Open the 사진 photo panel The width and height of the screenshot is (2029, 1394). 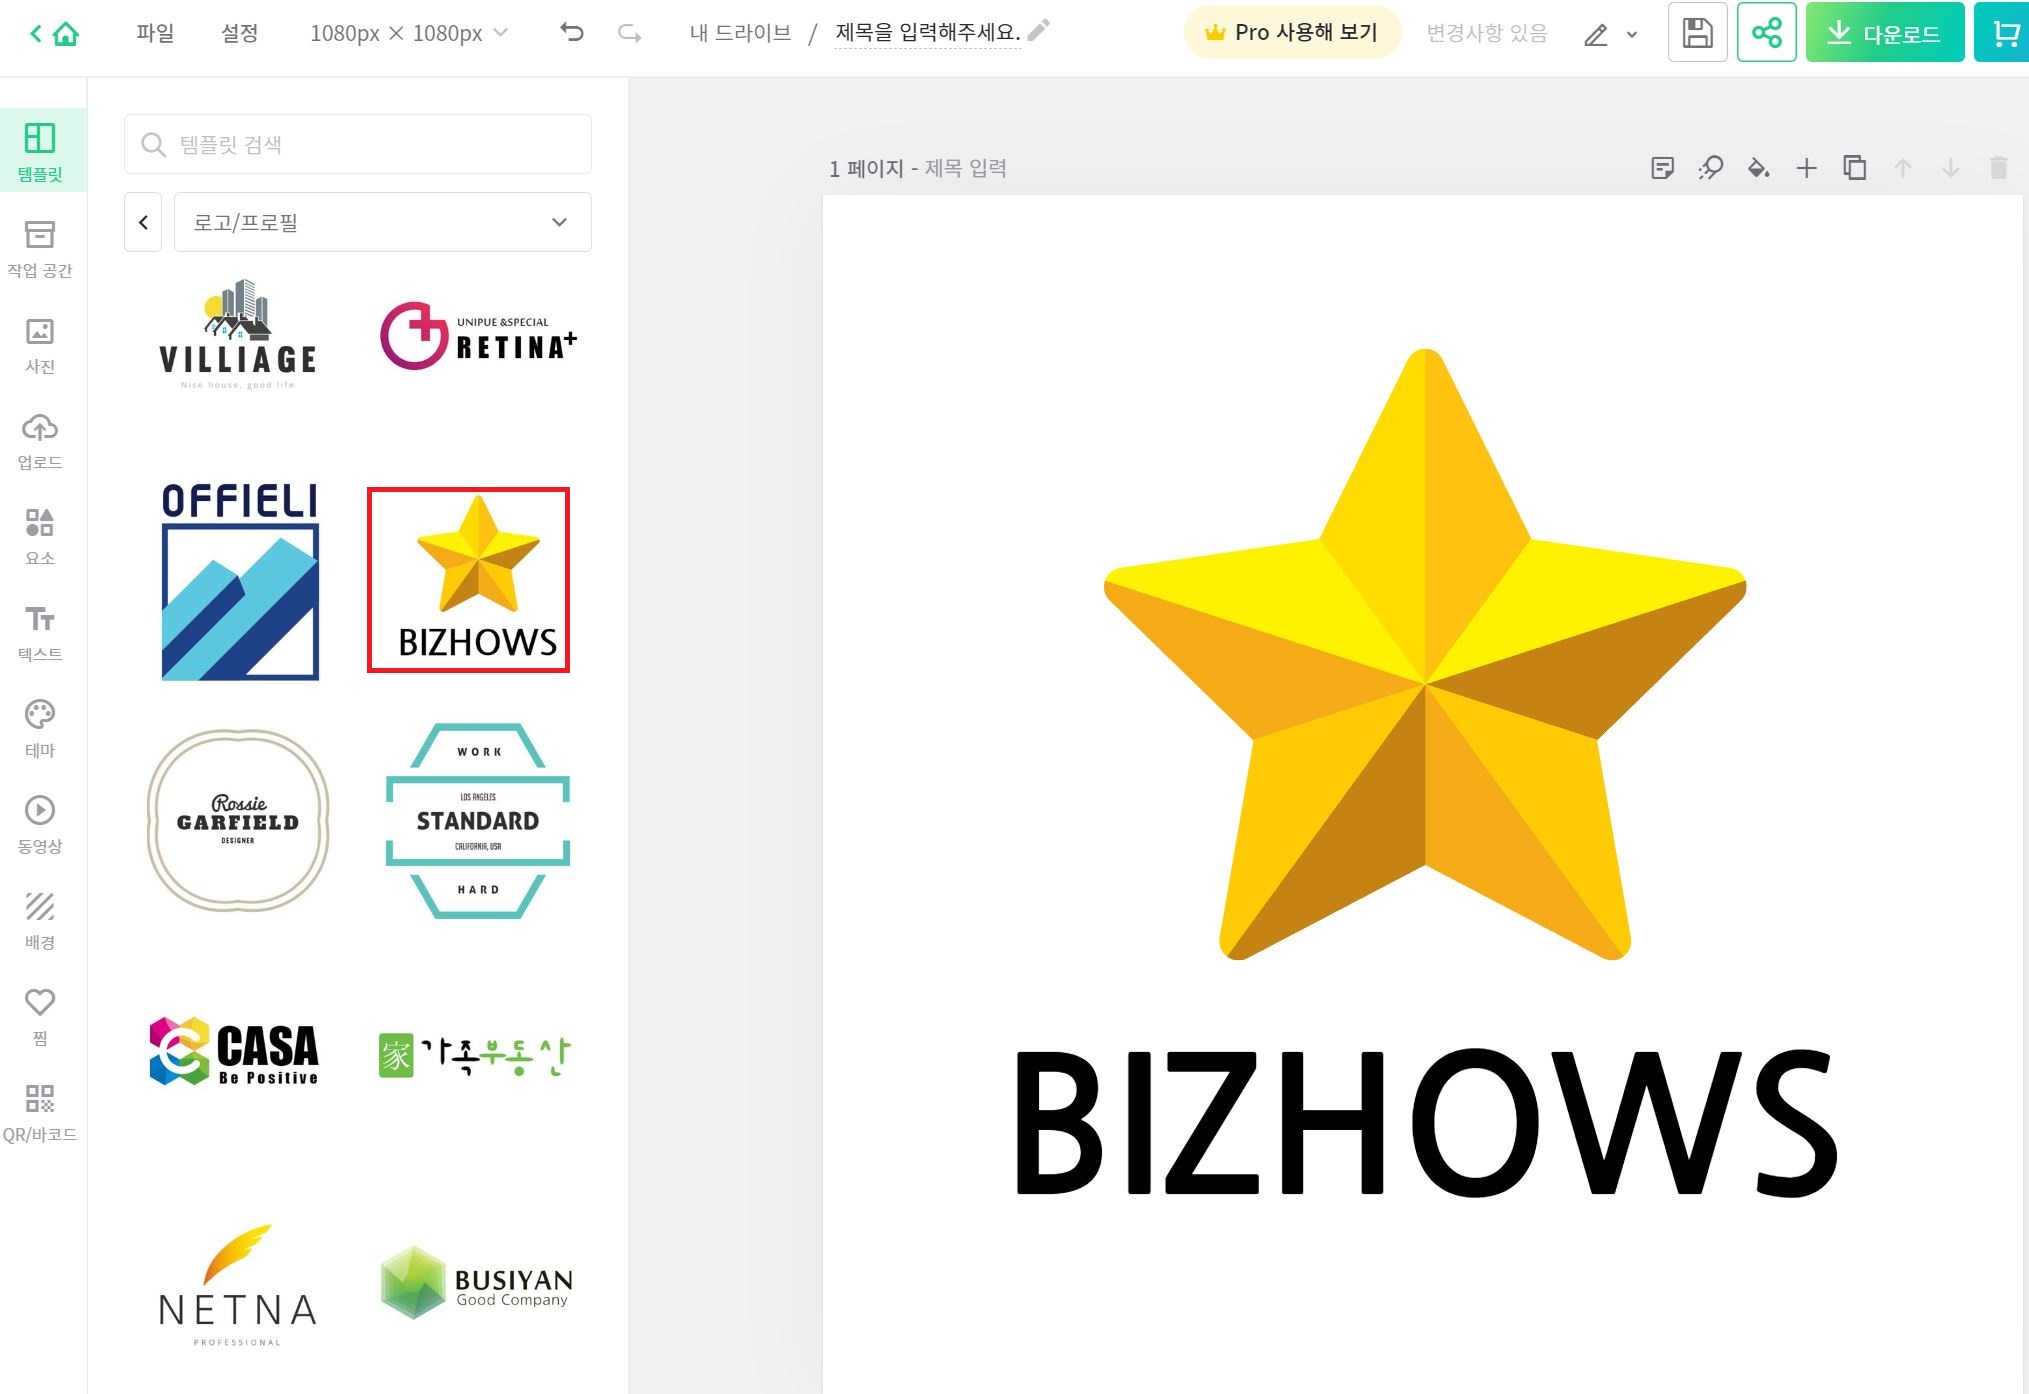pos(40,345)
